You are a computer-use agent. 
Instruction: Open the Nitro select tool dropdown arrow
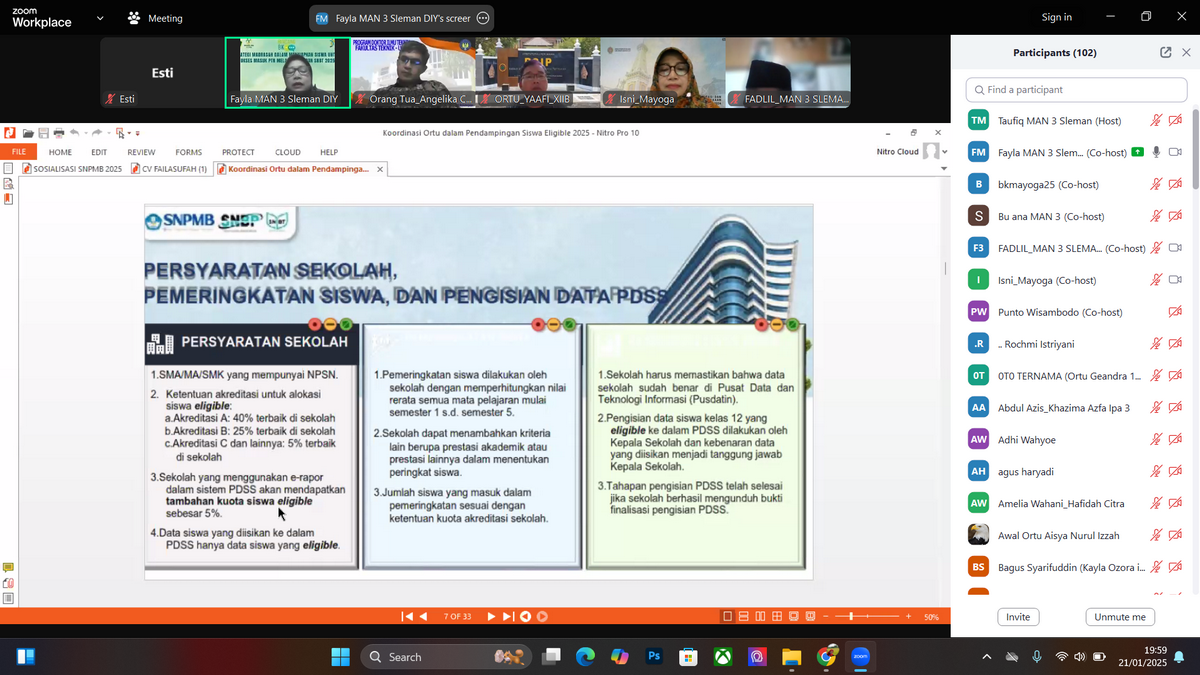[128, 132]
